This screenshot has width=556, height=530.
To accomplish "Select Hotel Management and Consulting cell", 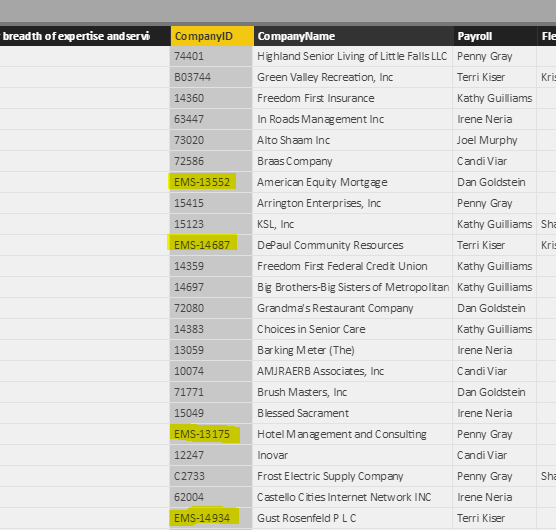I will click(x=352, y=434).
